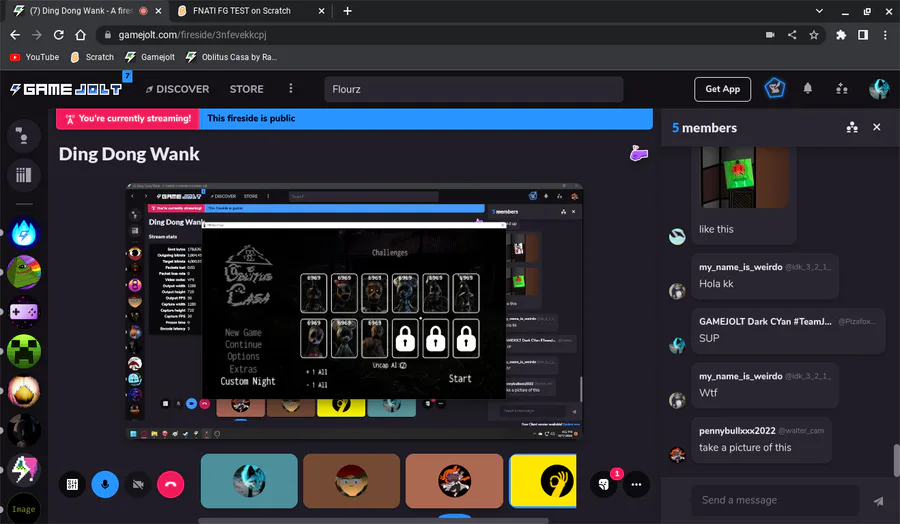Open the Minecraft creeper community icon
900x524 pixels.
click(x=24, y=351)
